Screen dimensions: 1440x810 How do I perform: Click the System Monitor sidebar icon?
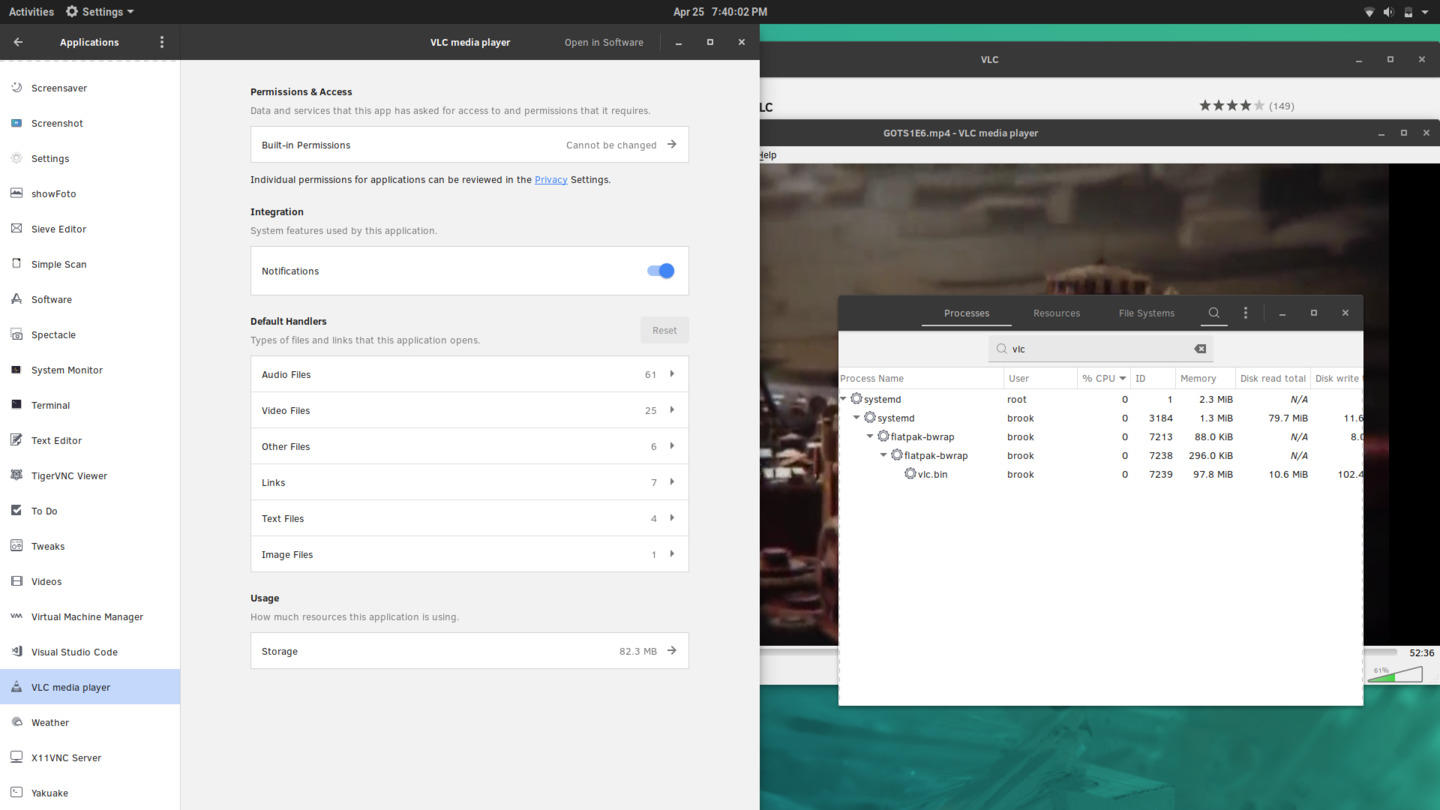tap(16, 370)
